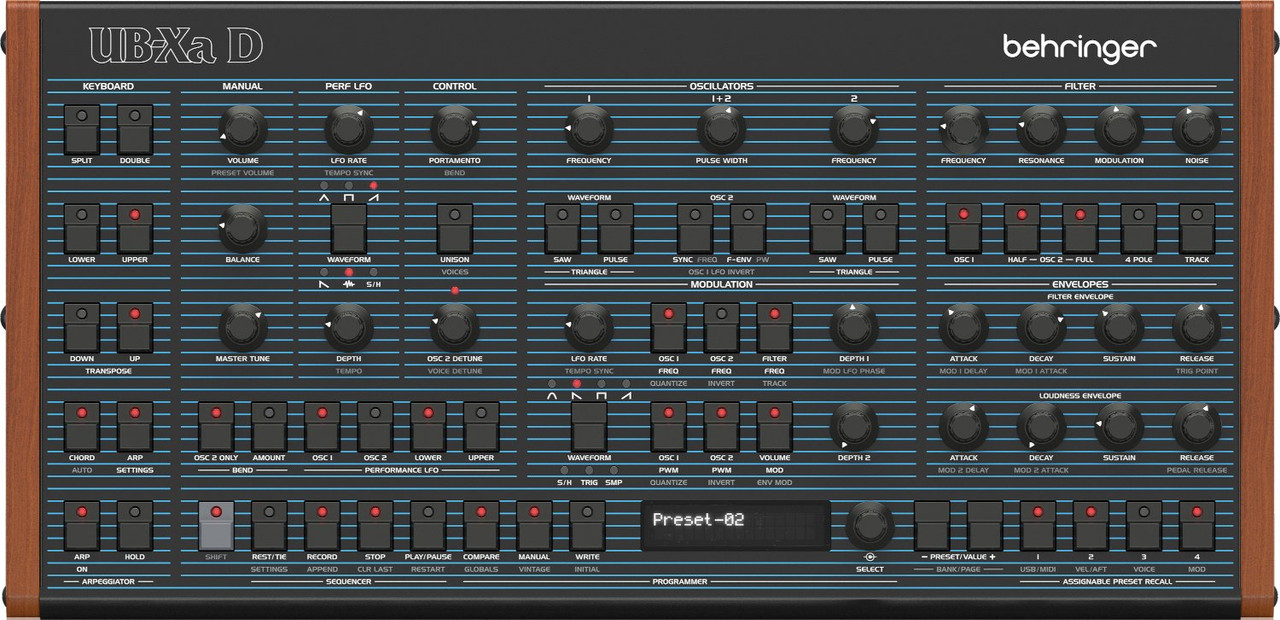The width and height of the screenshot is (1280, 620).
Task: Click the PULSE WIDTH knob
Action: (721, 129)
